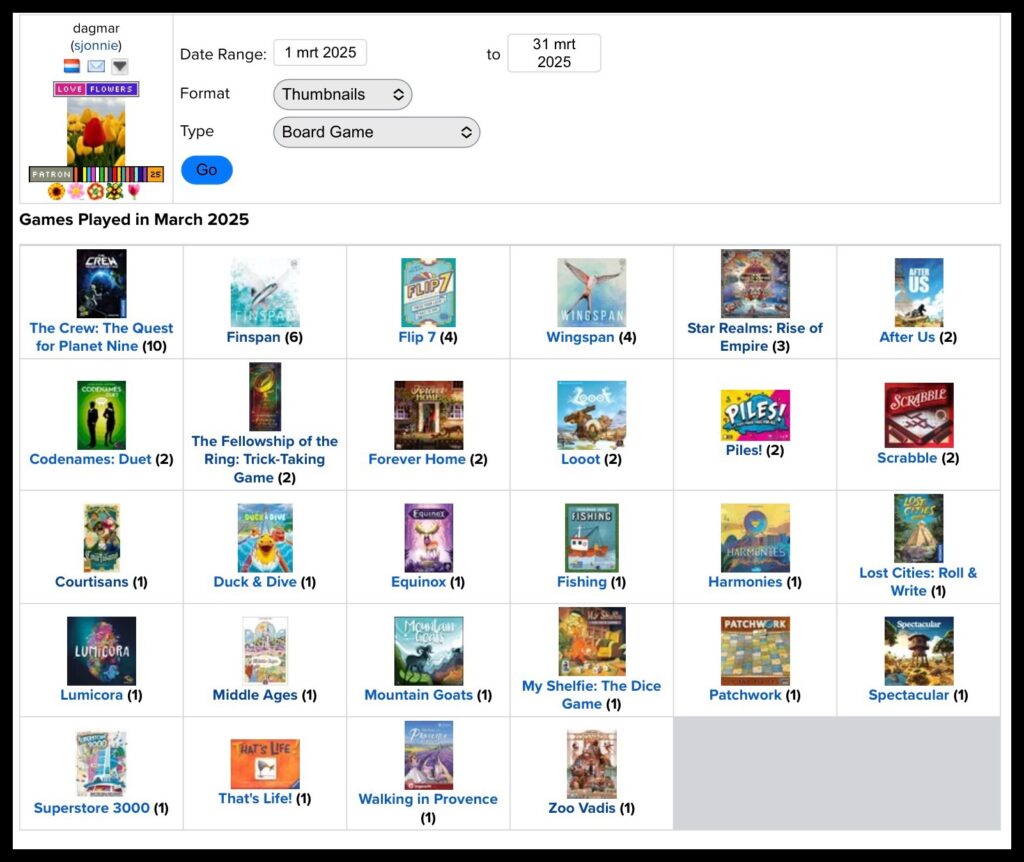Open Lost Cities: Roll & Write link
1024x862 pixels.
(x=918, y=582)
